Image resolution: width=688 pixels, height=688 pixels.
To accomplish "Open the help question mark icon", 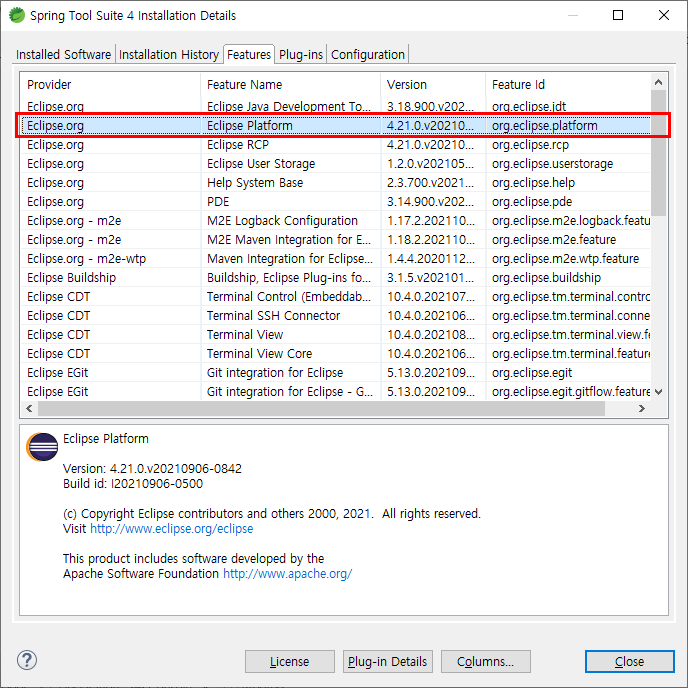I will click(x=27, y=660).
